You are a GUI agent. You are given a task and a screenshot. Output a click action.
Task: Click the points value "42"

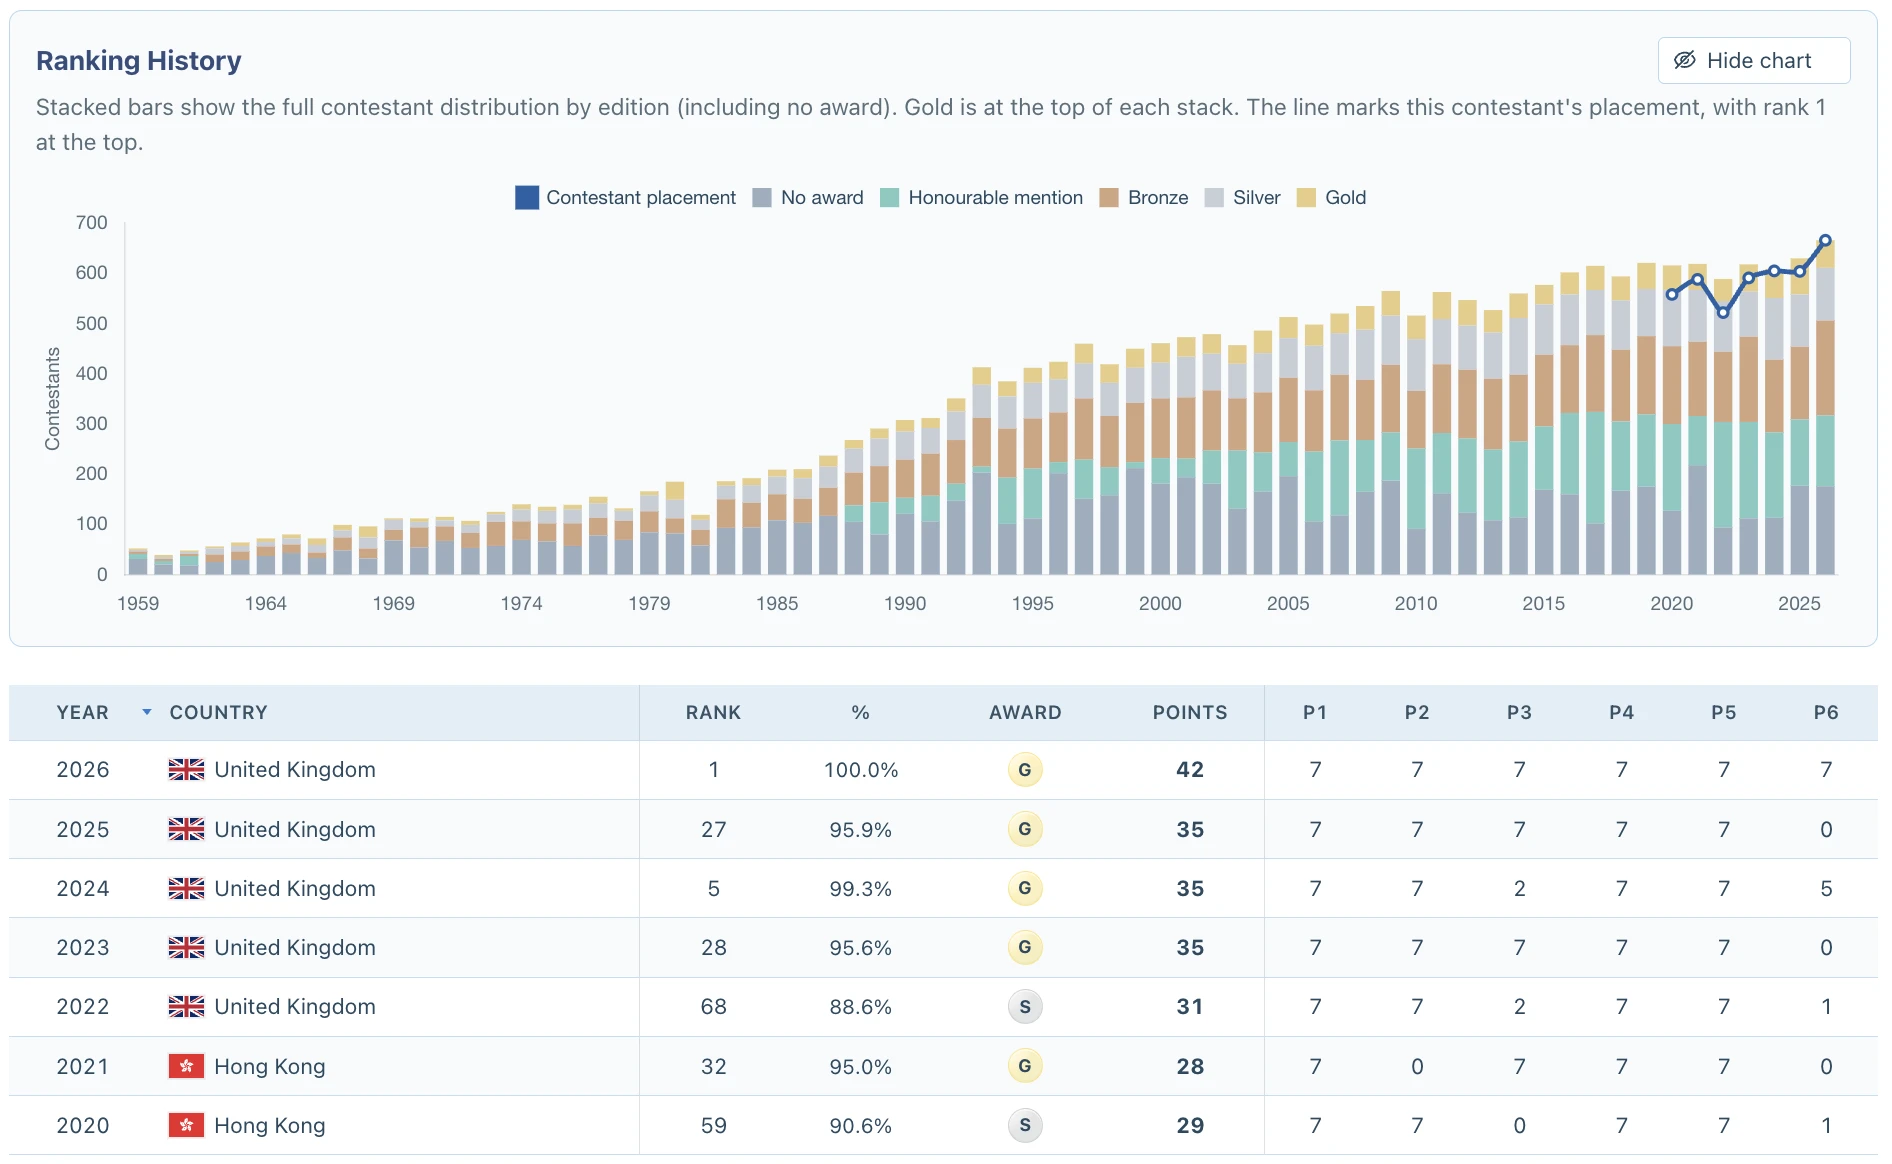click(1190, 770)
